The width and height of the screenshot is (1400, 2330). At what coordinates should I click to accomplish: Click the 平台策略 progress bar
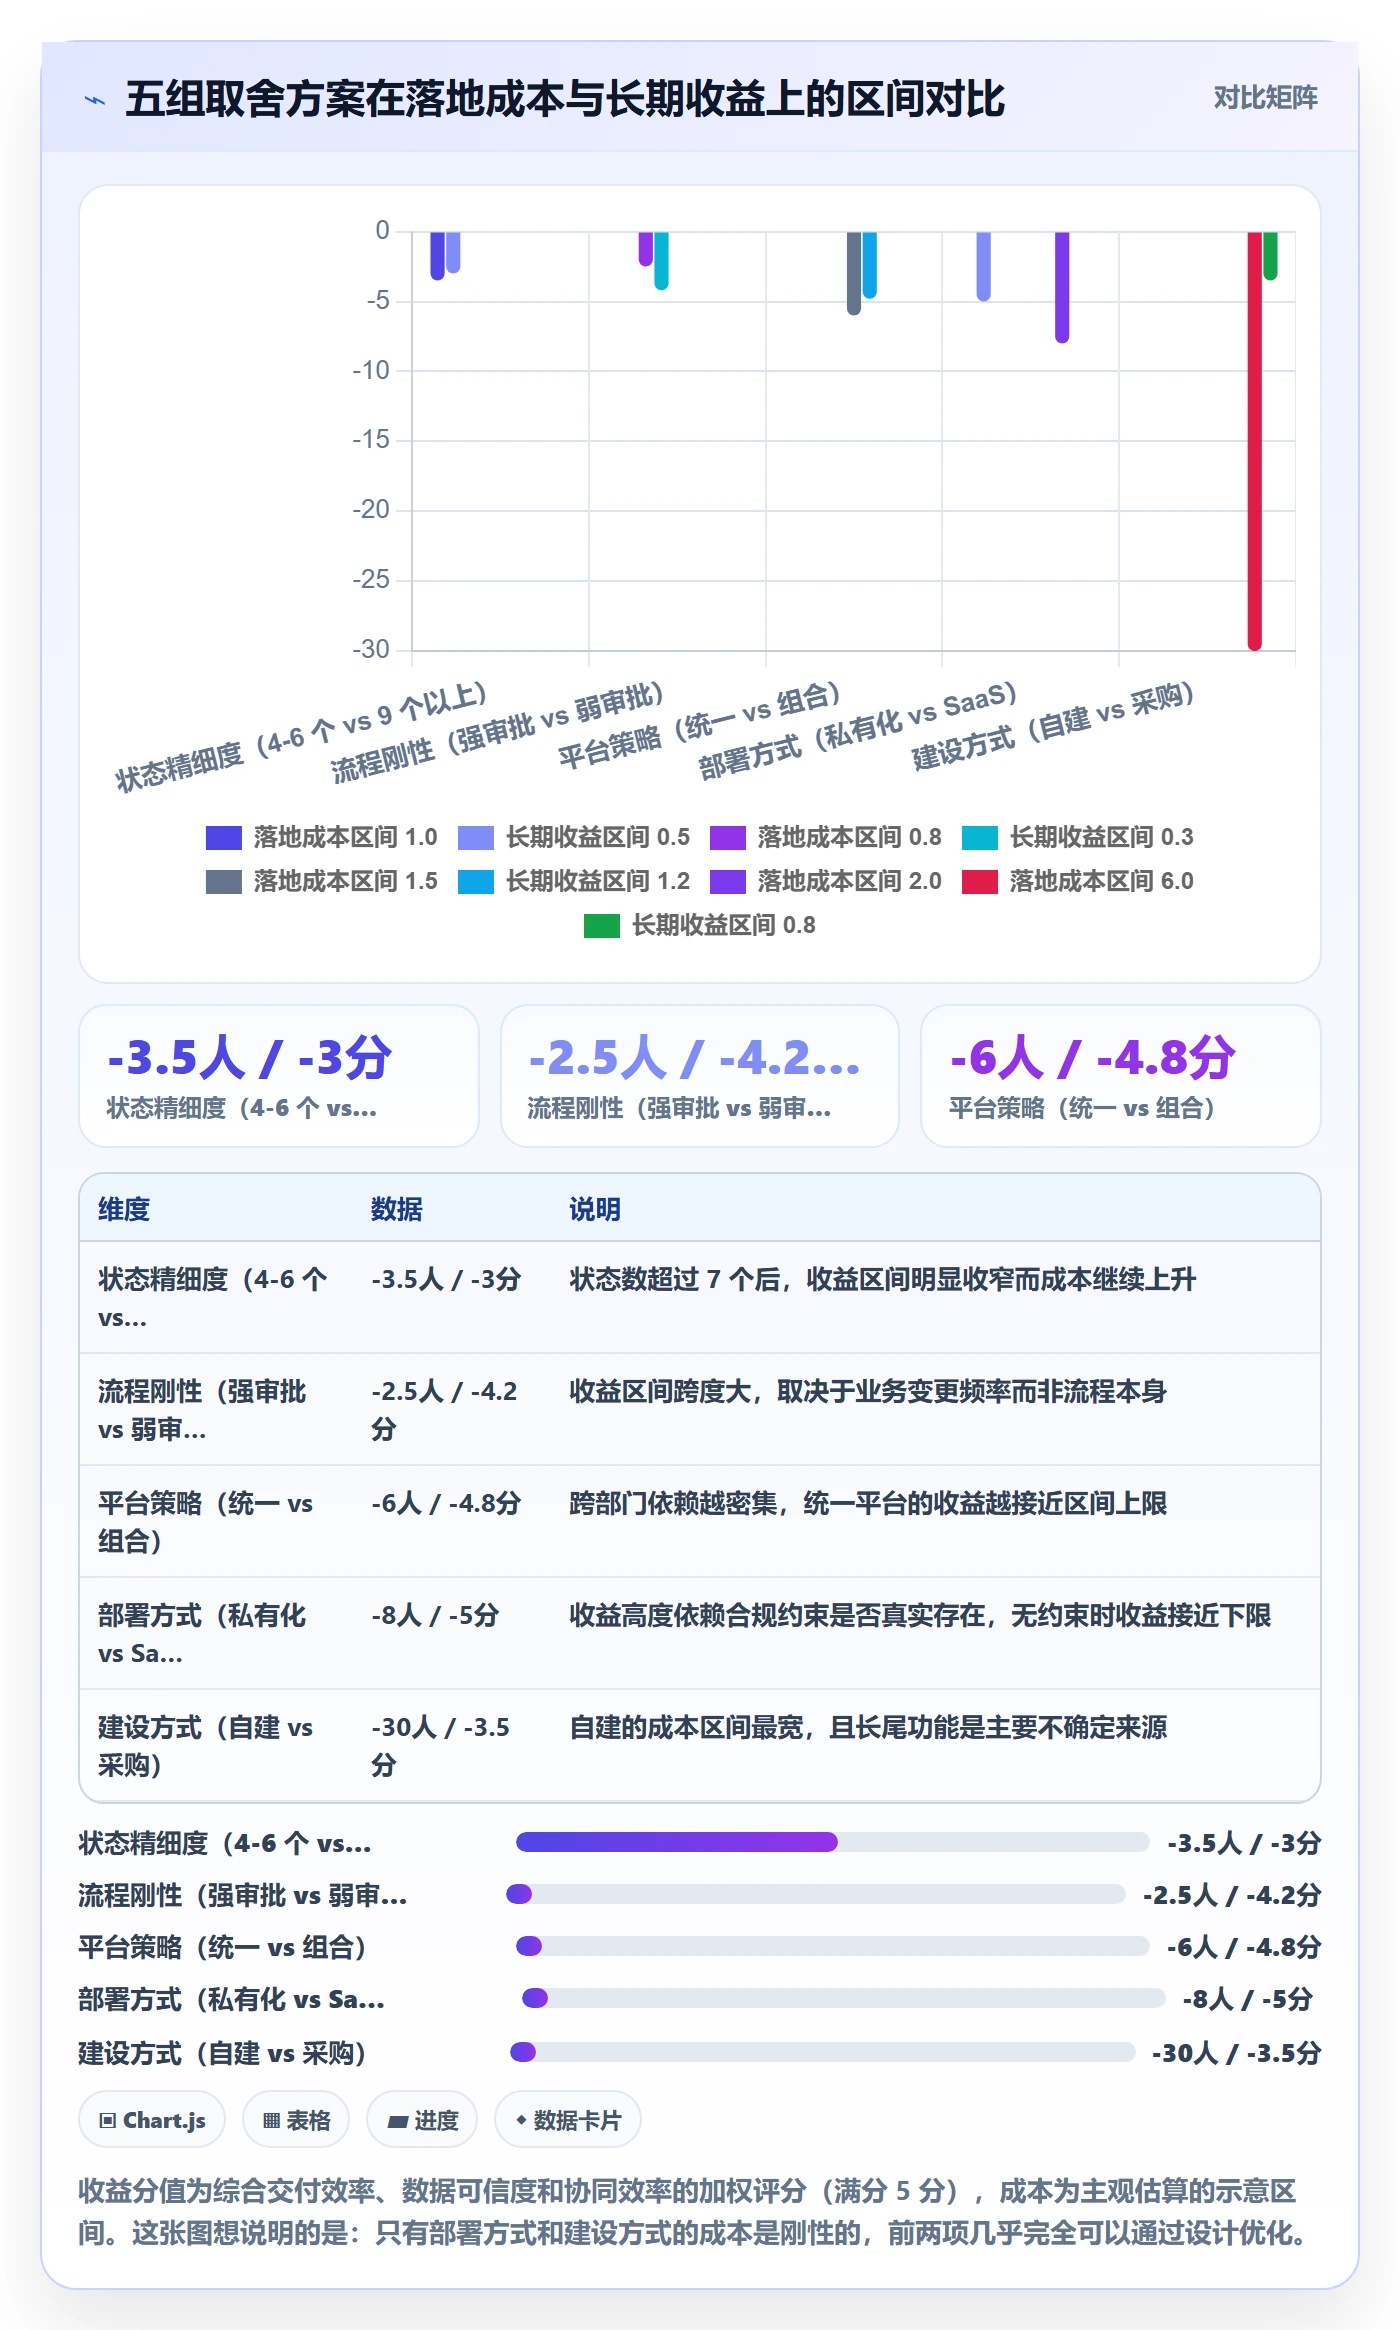(x=832, y=1946)
